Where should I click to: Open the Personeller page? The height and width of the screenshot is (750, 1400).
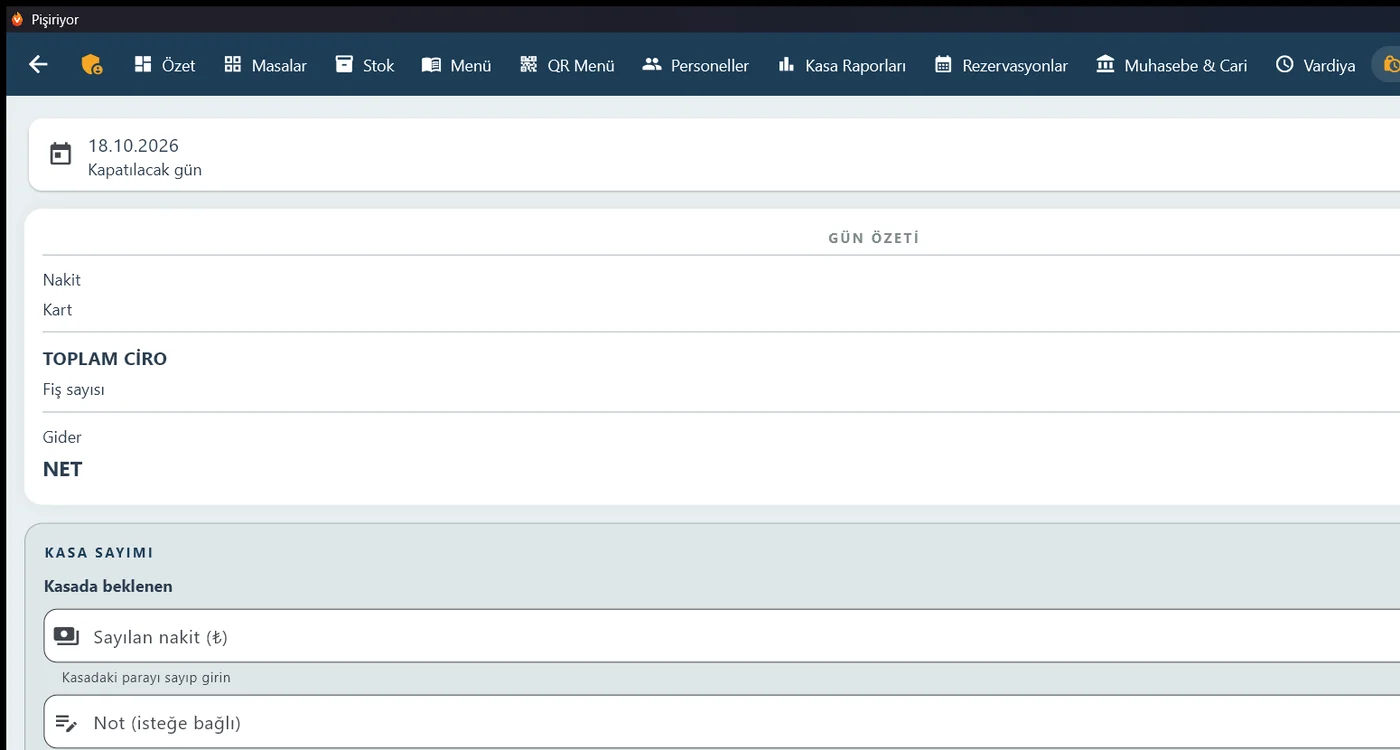pyautogui.click(x=696, y=65)
